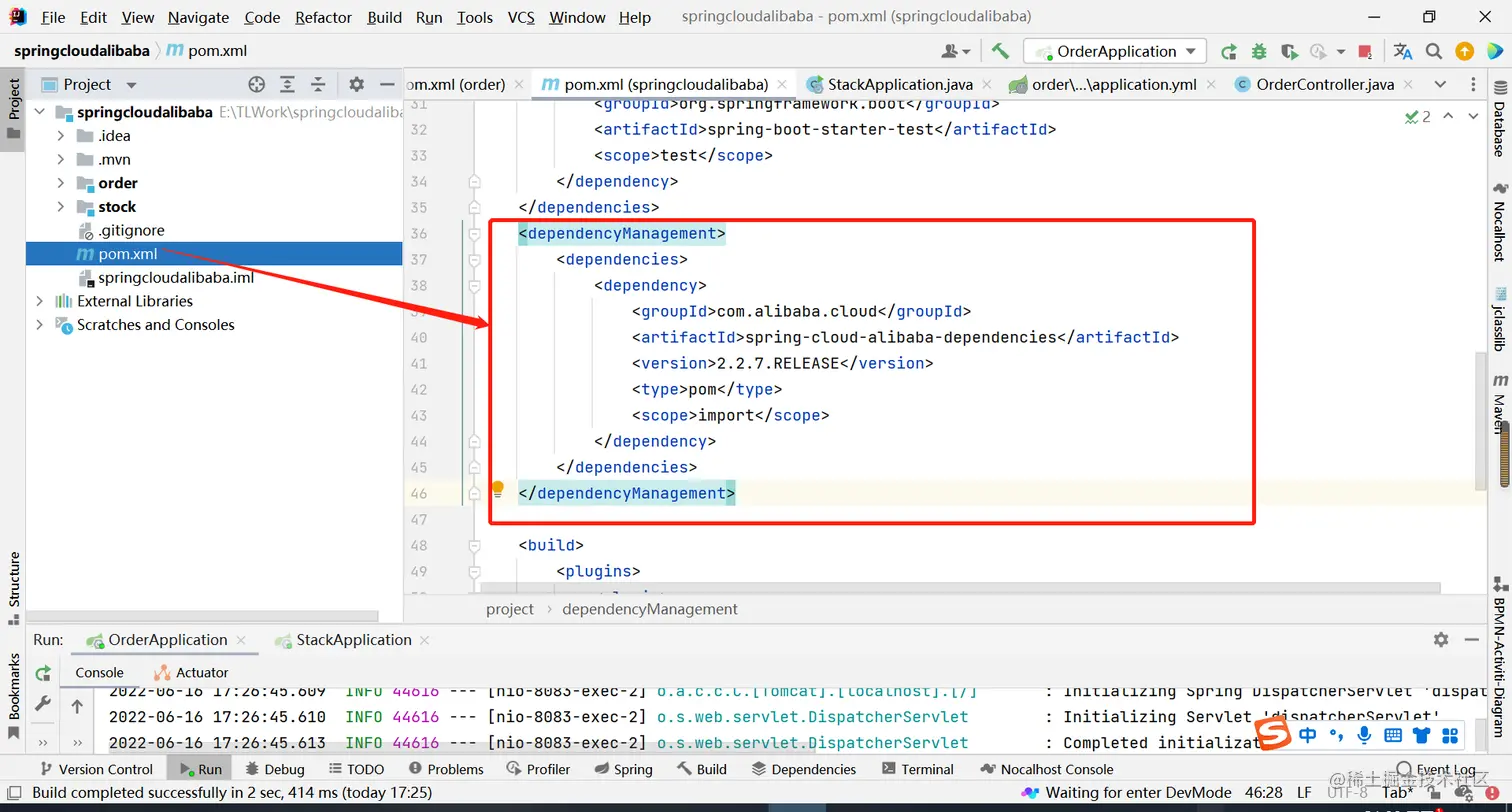This screenshot has width=1512, height=812.
Task: Expand External Libraries node
Action: 40,301
